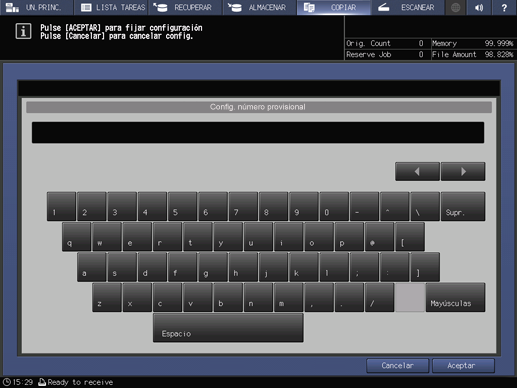Tap the d key

coord(152,267)
